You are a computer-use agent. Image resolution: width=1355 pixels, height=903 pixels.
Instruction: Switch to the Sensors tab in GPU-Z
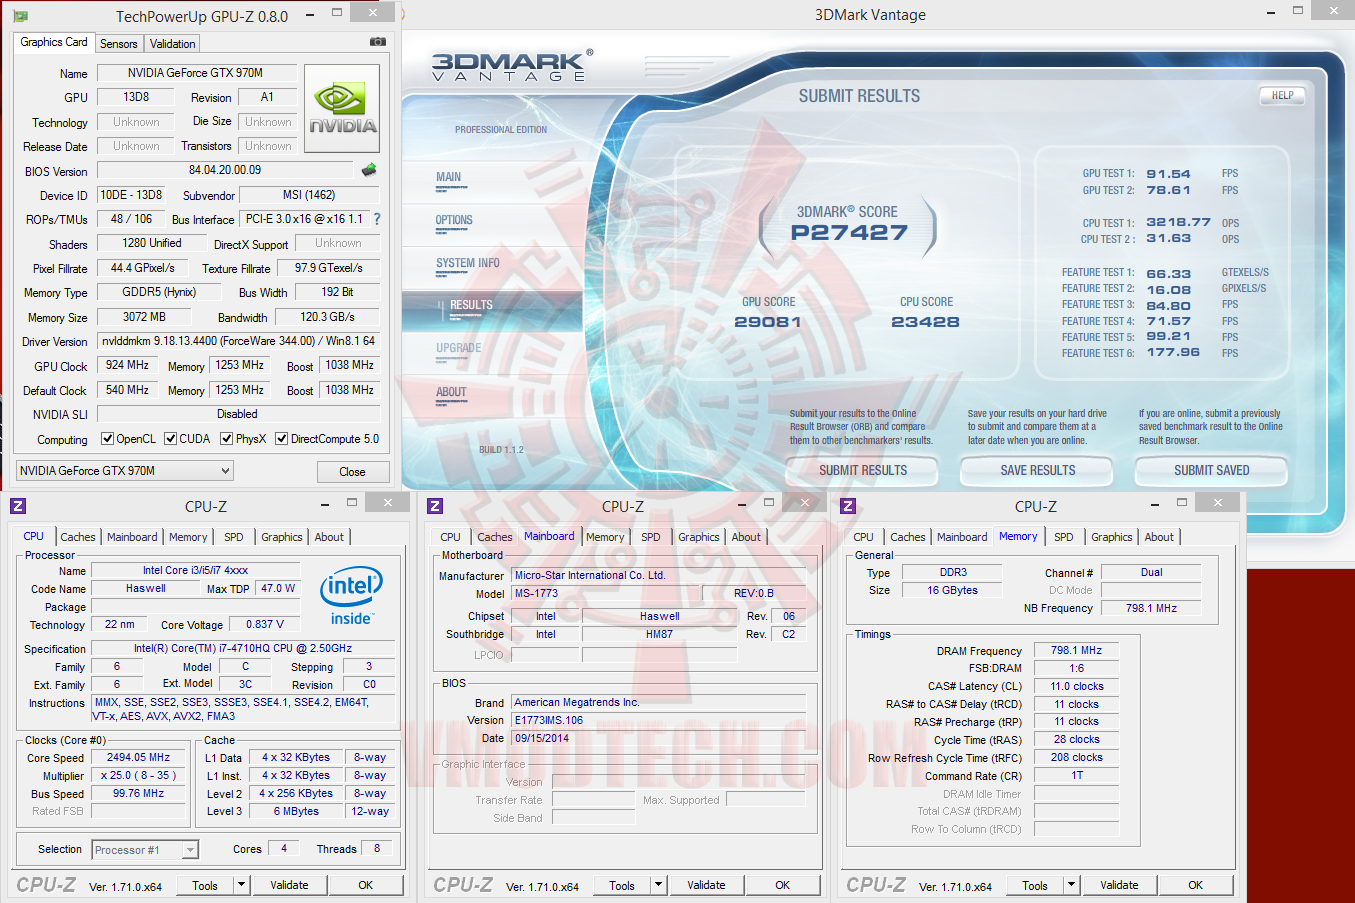(x=119, y=44)
